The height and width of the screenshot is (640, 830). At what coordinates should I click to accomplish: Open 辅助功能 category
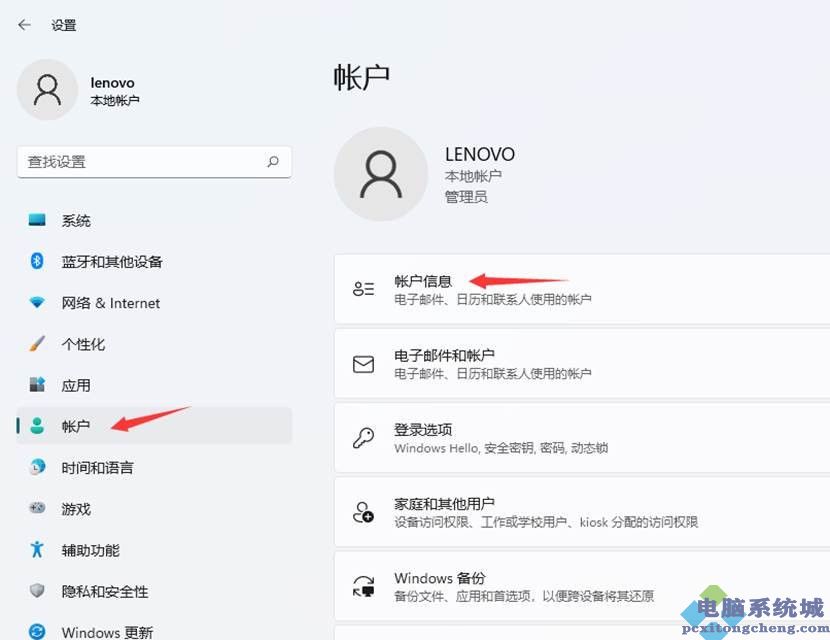pyautogui.click(x=154, y=549)
